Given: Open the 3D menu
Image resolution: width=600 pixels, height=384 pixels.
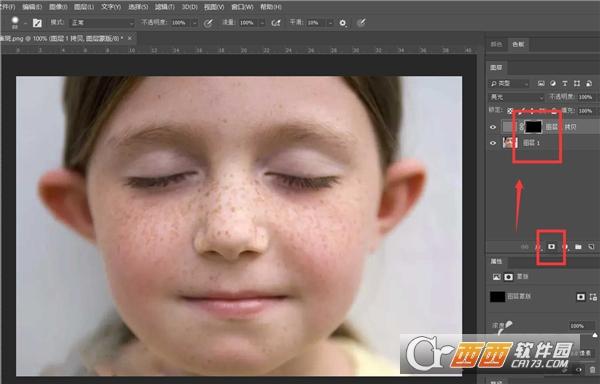Looking at the screenshot, I should pyautogui.click(x=189, y=7).
